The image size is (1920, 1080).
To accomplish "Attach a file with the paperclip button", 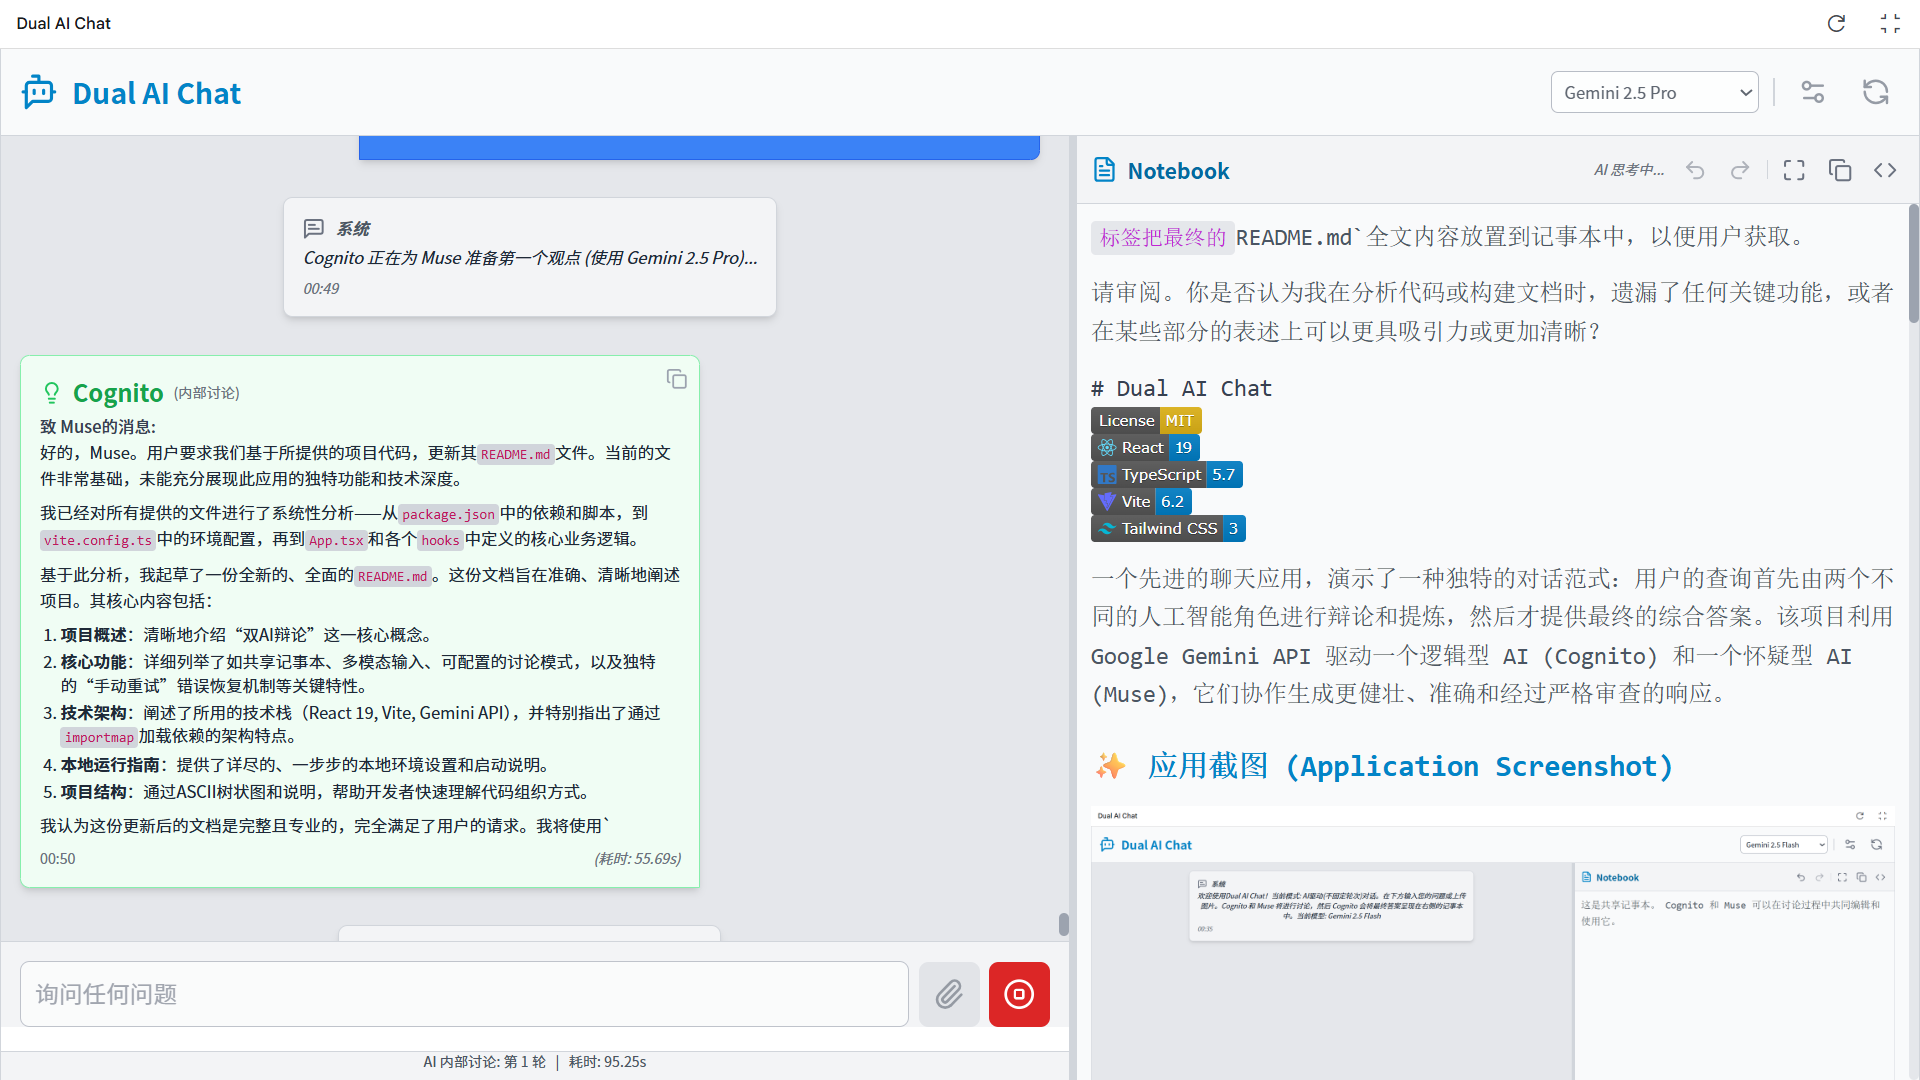I will coord(949,994).
